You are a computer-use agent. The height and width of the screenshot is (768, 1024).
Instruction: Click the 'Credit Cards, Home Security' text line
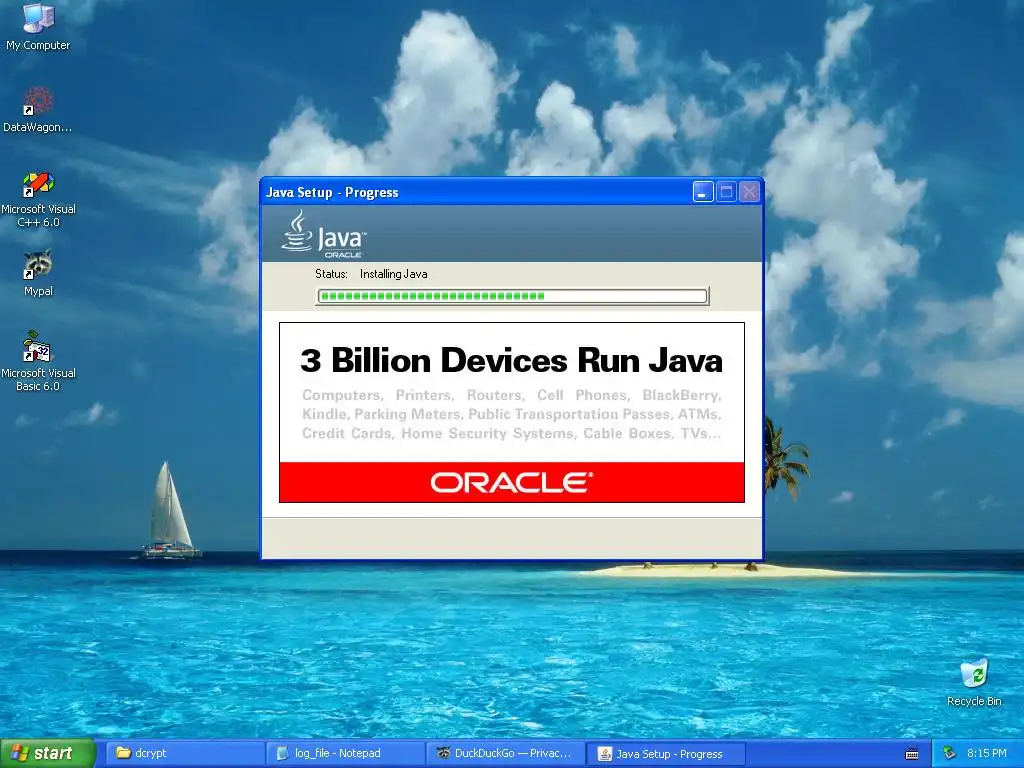pyautogui.click(x=511, y=433)
